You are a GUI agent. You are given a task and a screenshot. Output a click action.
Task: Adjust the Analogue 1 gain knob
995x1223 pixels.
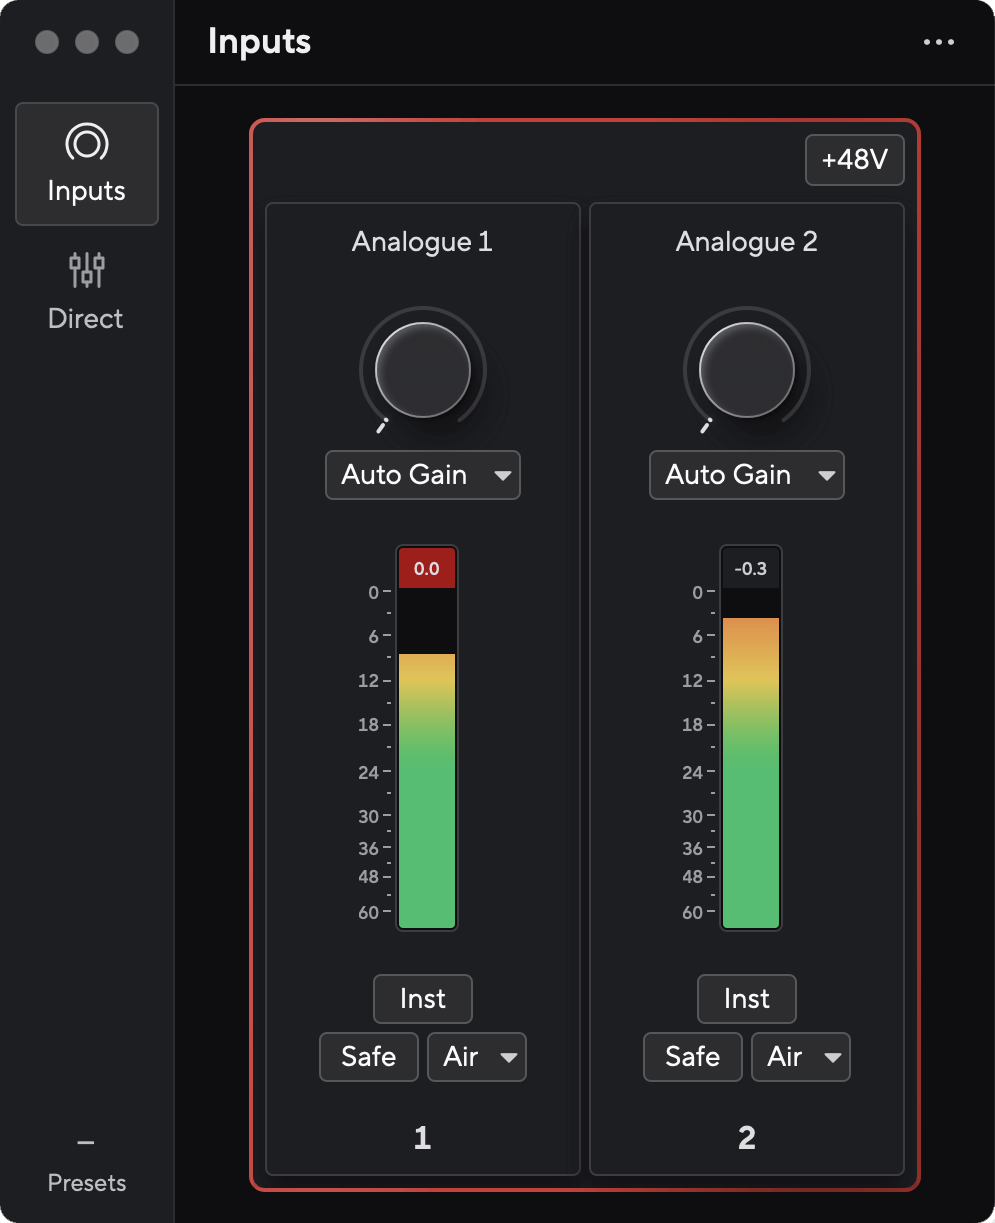click(x=422, y=370)
